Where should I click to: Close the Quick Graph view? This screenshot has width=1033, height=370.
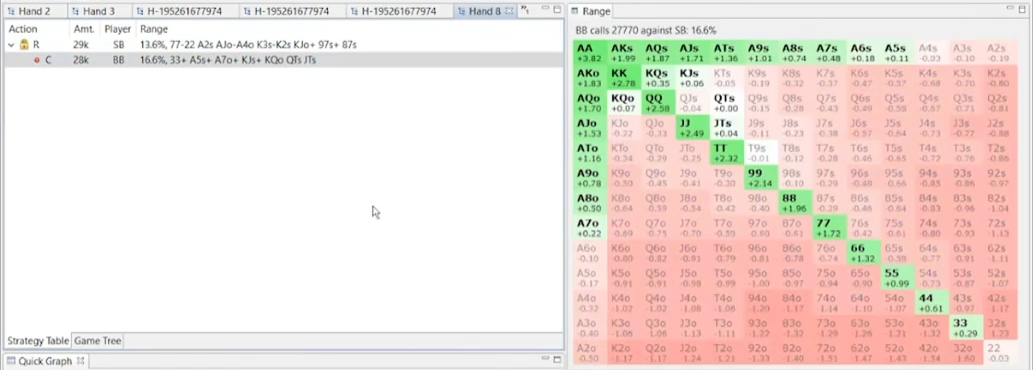click(x=80, y=361)
